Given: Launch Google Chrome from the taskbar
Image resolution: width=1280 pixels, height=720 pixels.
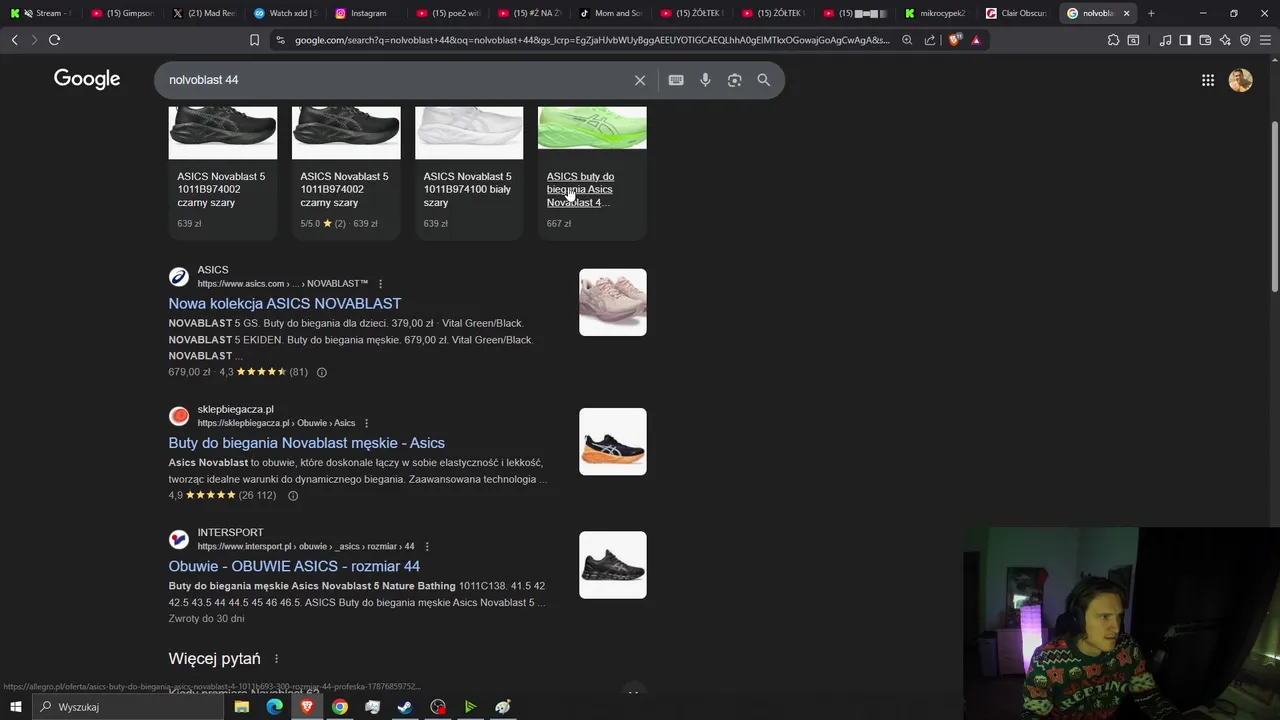Looking at the screenshot, I should click(x=340, y=707).
